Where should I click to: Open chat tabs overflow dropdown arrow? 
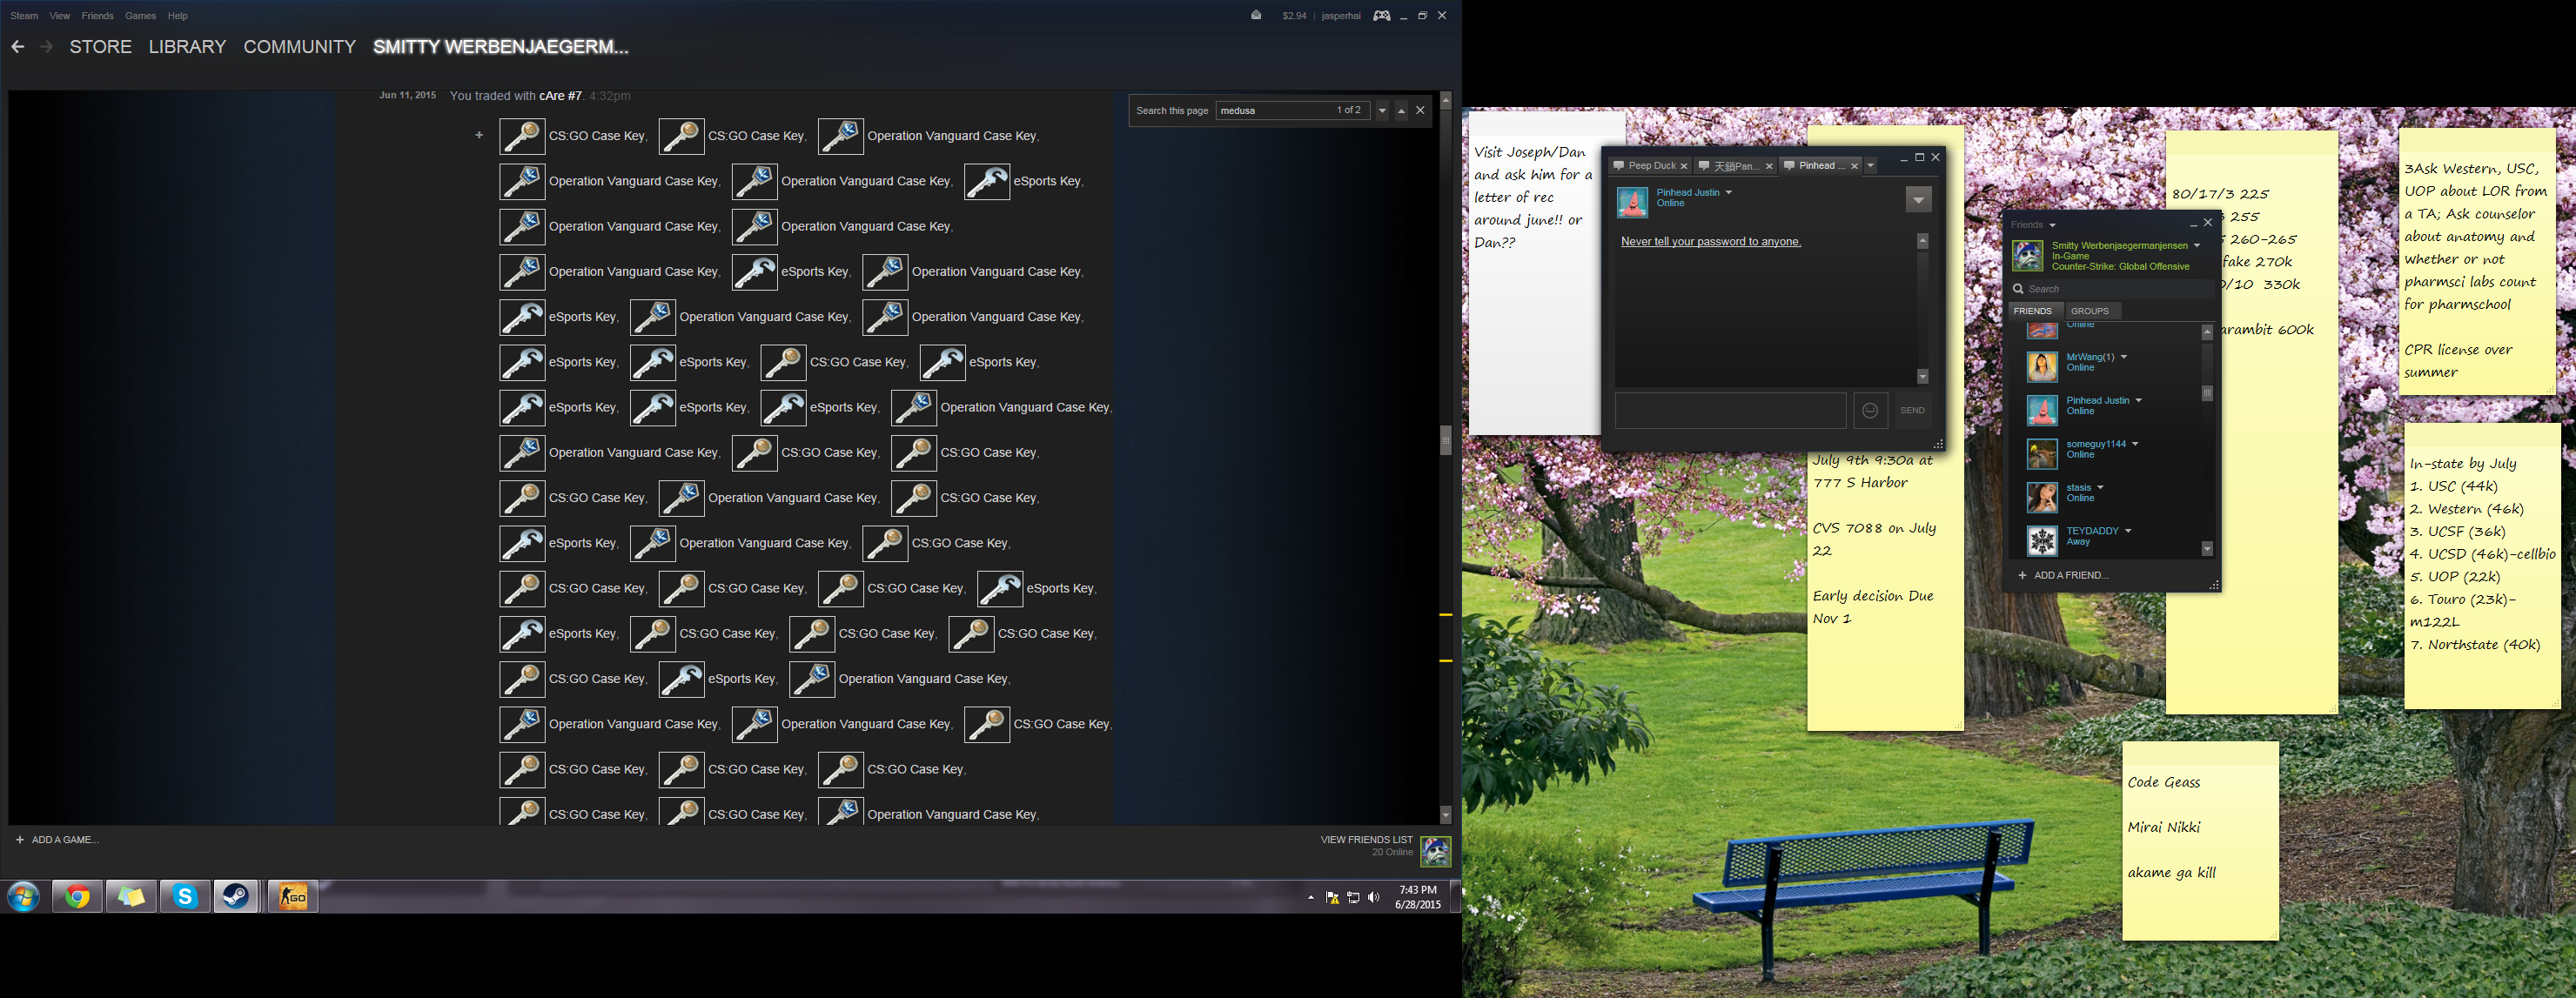[1870, 166]
